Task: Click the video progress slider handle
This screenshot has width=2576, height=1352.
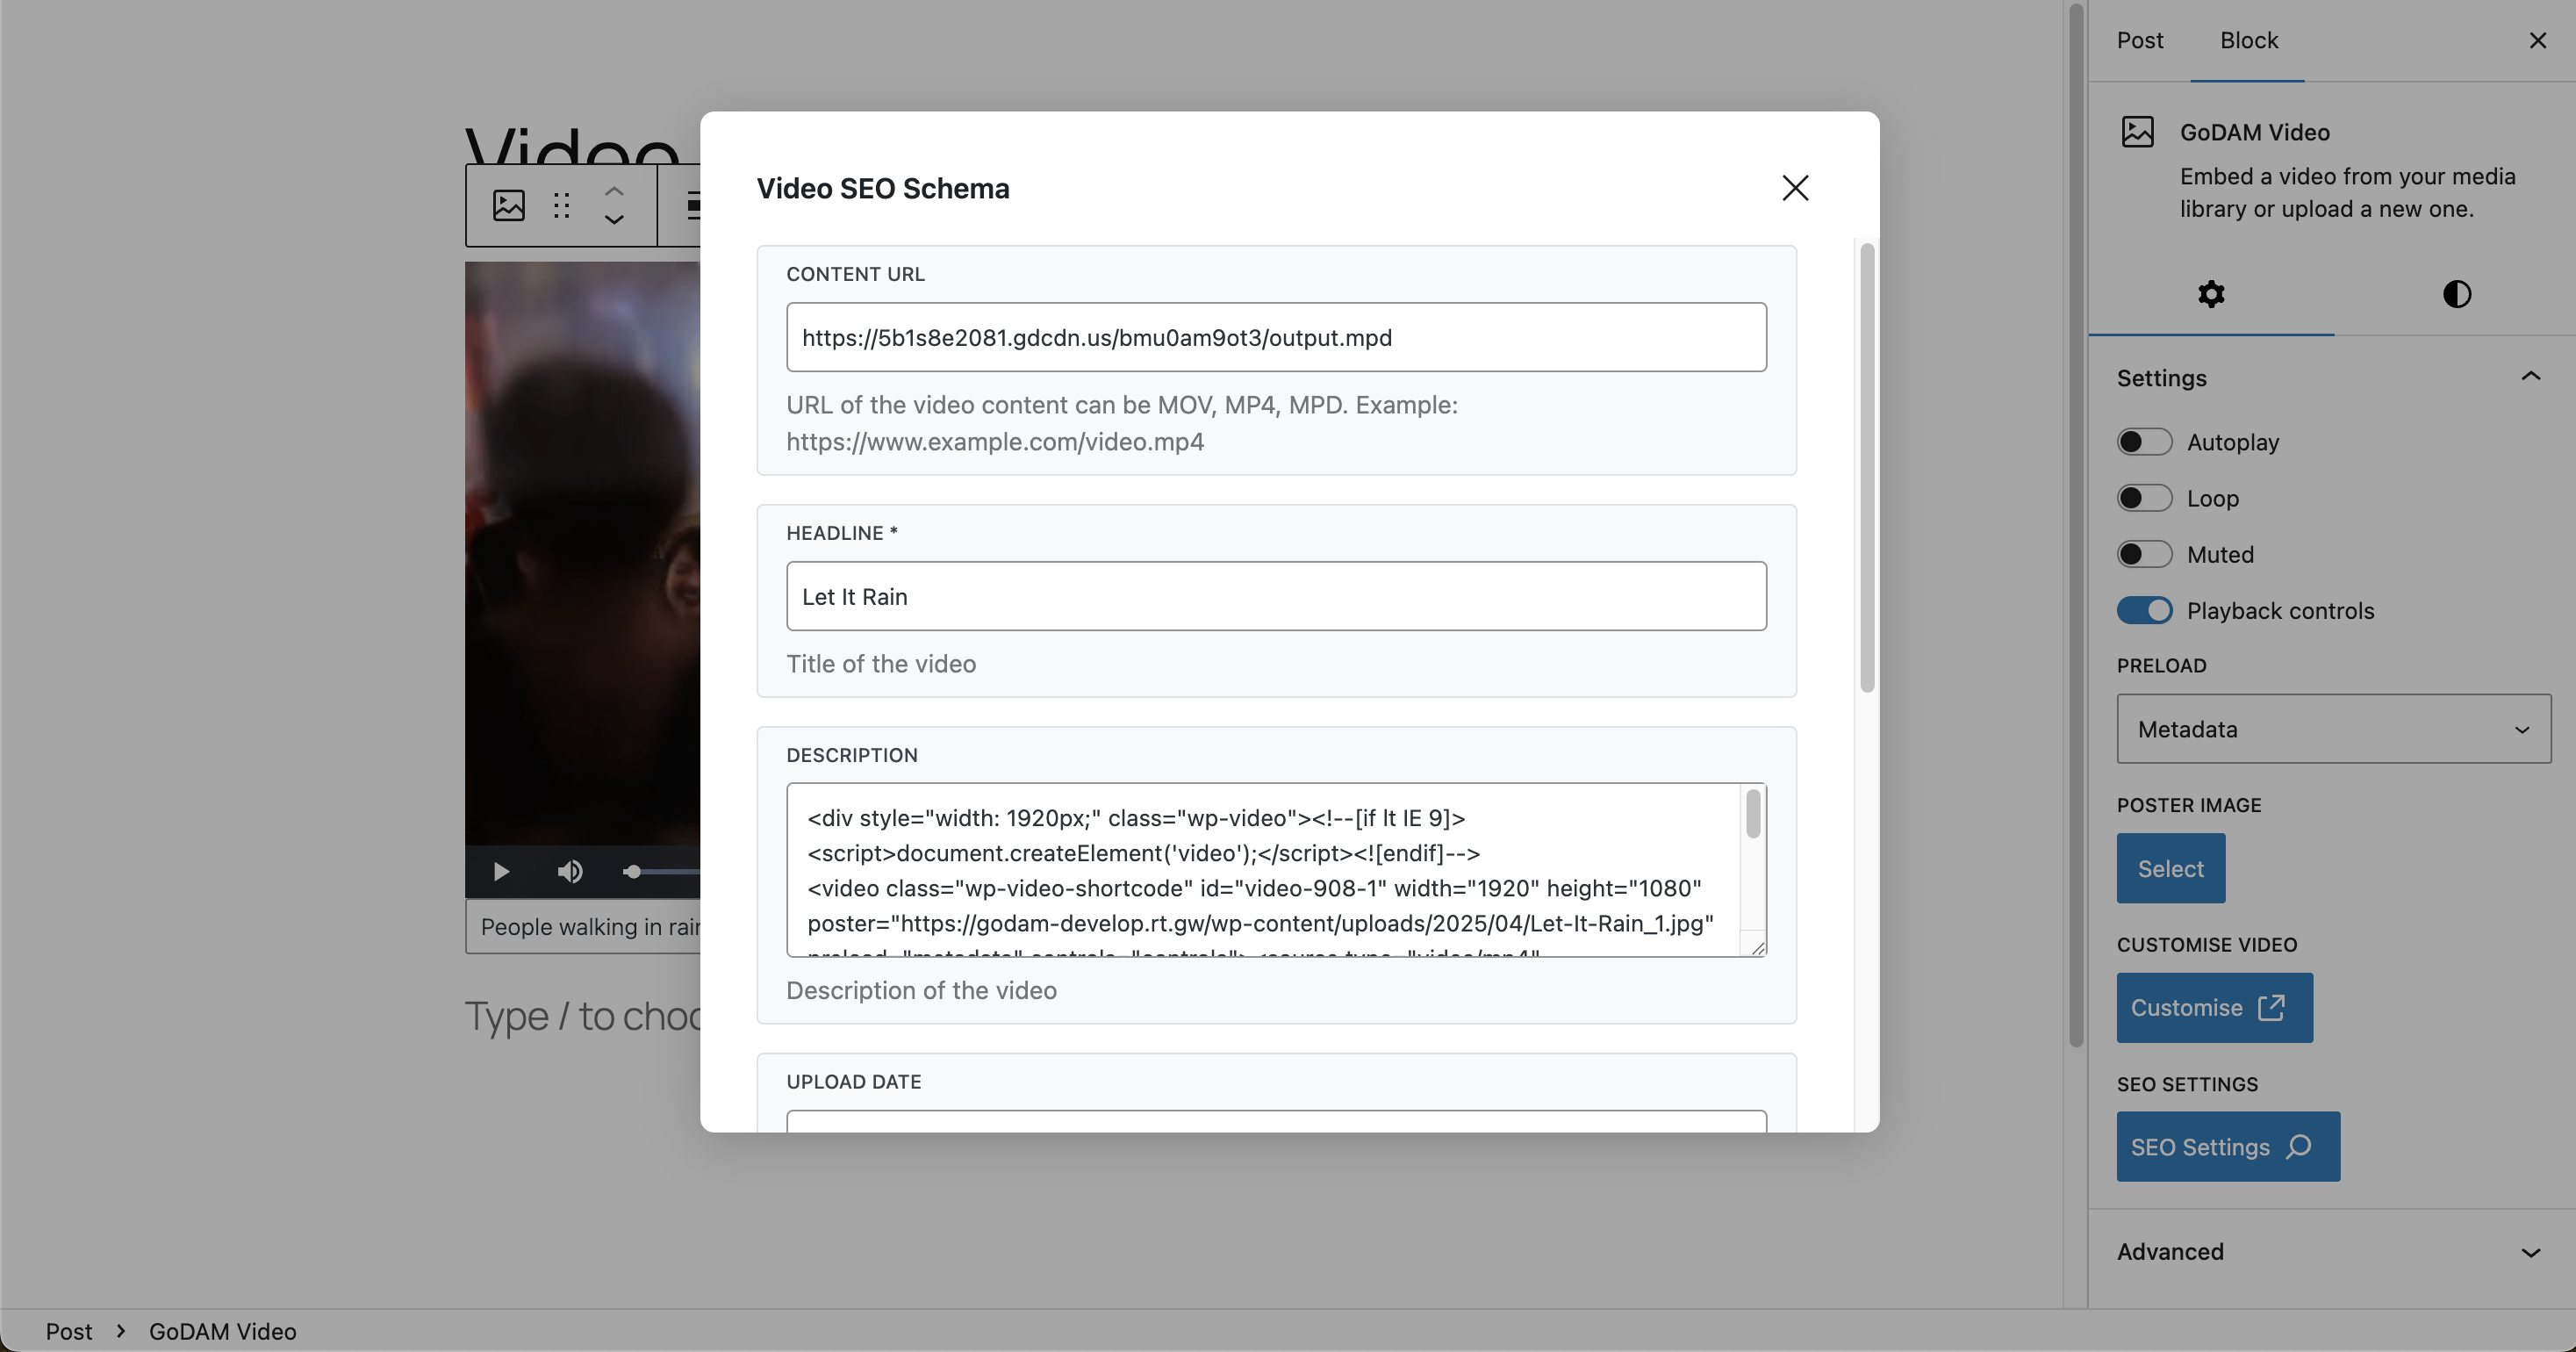Action: (x=632, y=872)
